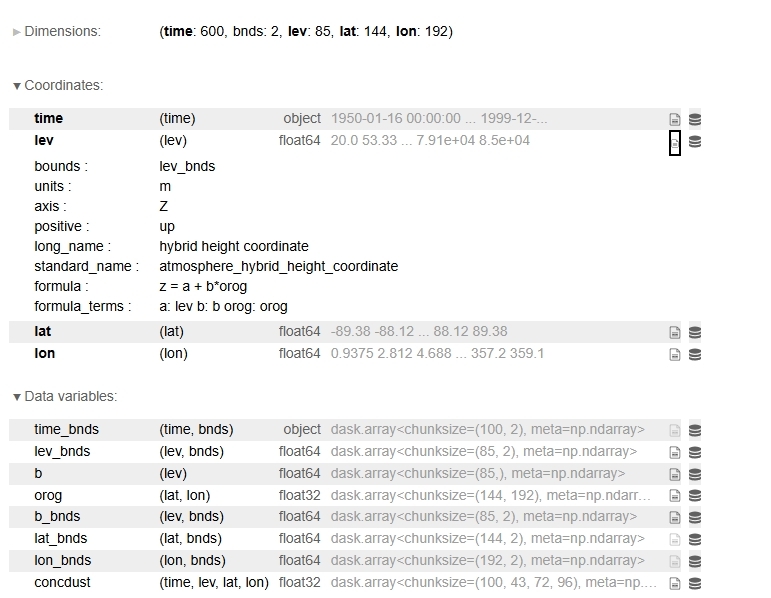Collapse the lev attributes file icon
The height and width of the screenshot is (598, 771).
(x=674, y=142)
